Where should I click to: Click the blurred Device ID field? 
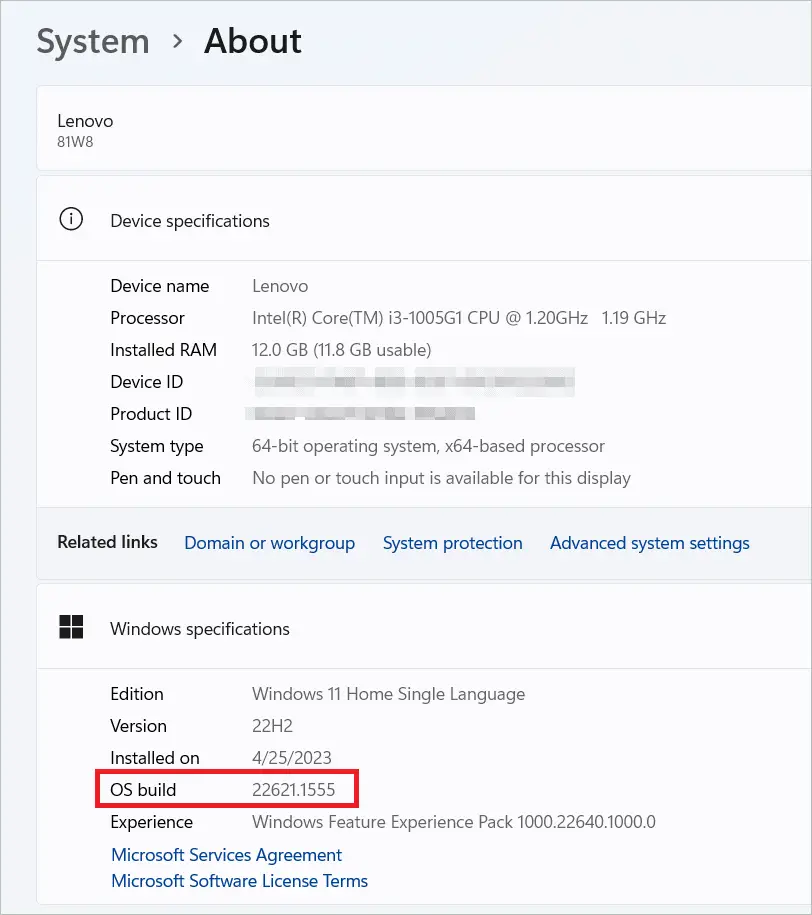[x=414, y=382]
